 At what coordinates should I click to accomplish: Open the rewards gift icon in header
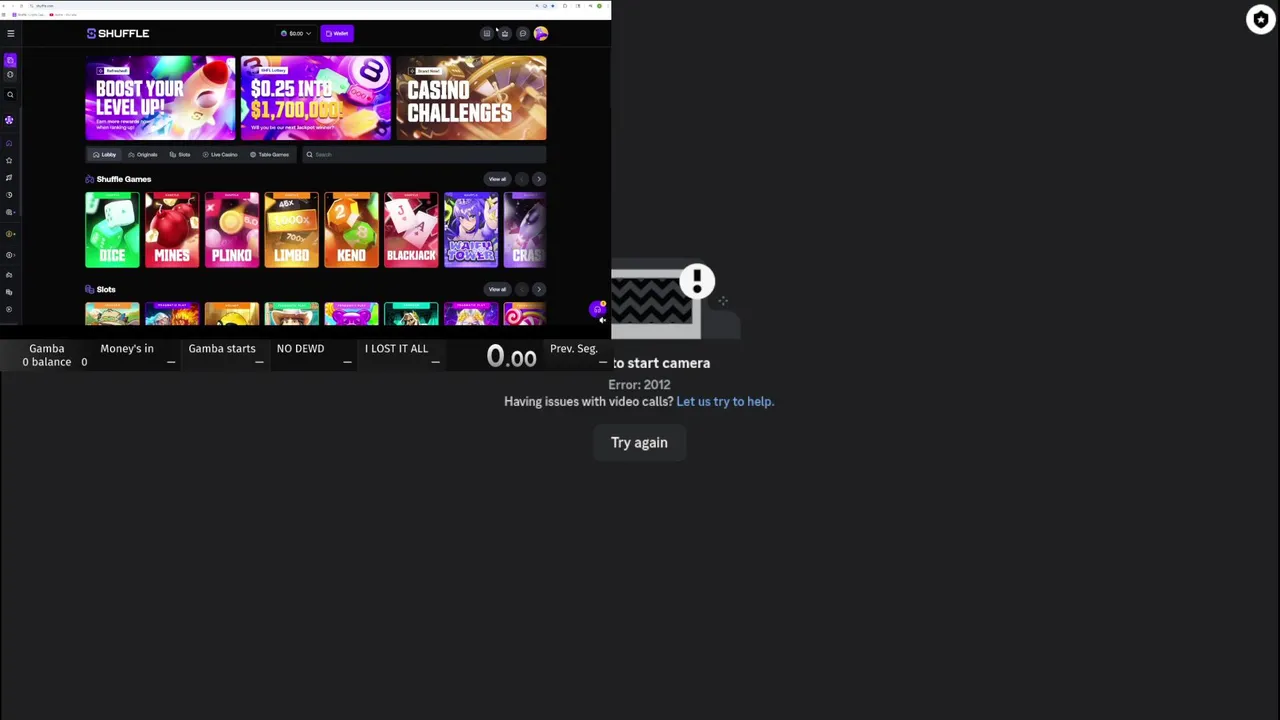tap(505, 33)
